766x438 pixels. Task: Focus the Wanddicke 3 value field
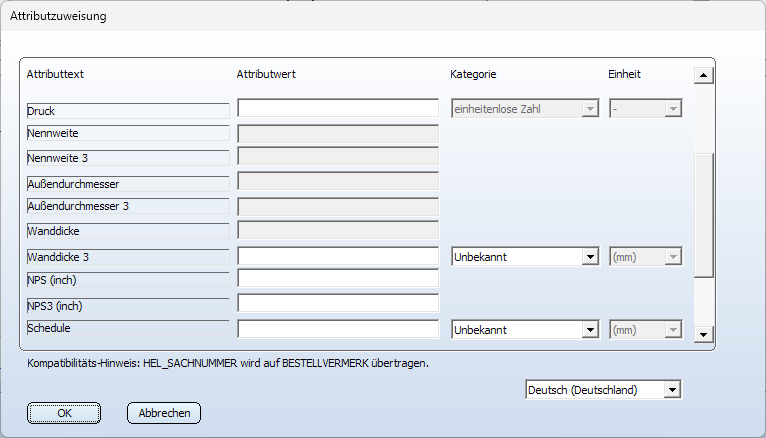coord(338,256)
